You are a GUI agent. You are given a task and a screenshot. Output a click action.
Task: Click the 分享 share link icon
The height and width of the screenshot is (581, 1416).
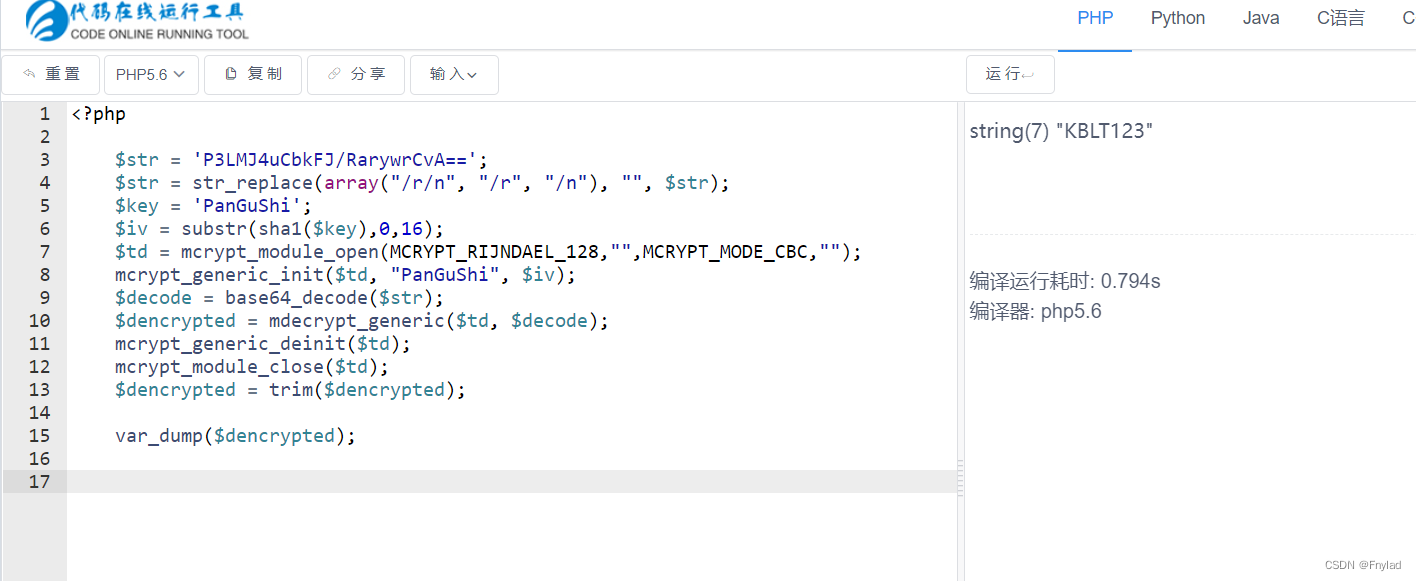click(334, 74)
